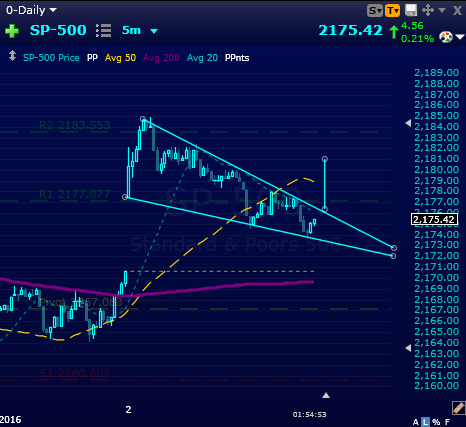Toggle the SP-500 Price legend series
Viewport: 466px width, 427px height.
tap(51, 58)
